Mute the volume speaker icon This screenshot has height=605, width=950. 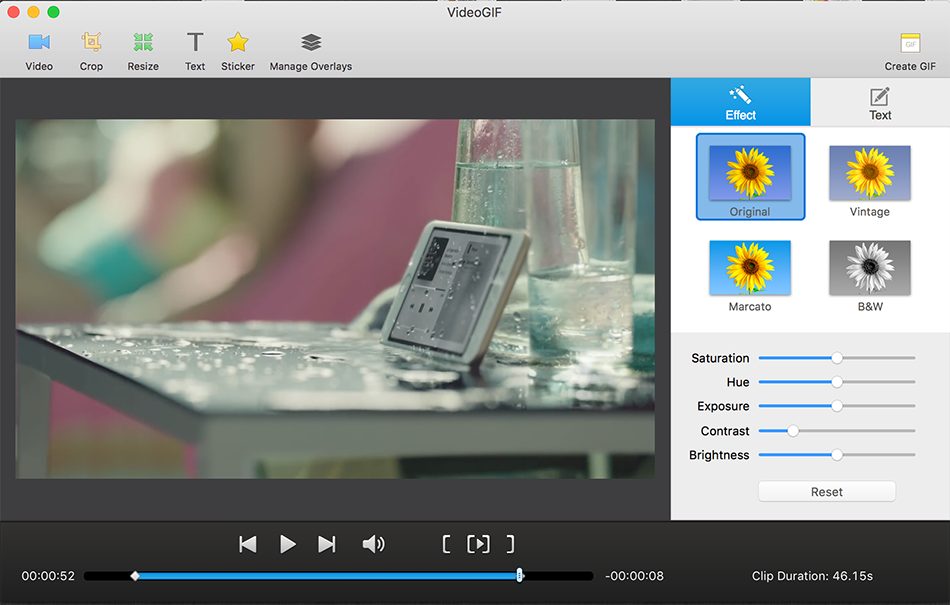point(373,544)
